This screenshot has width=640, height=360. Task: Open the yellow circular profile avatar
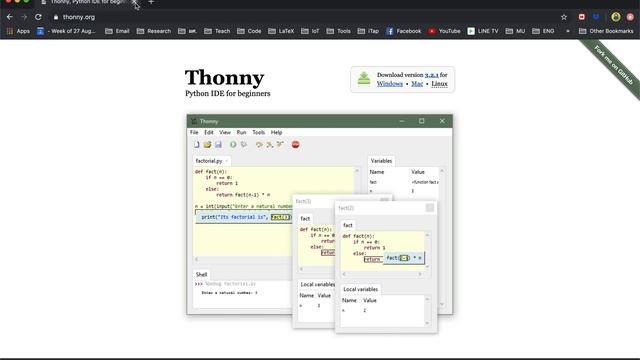coord(616,17)
